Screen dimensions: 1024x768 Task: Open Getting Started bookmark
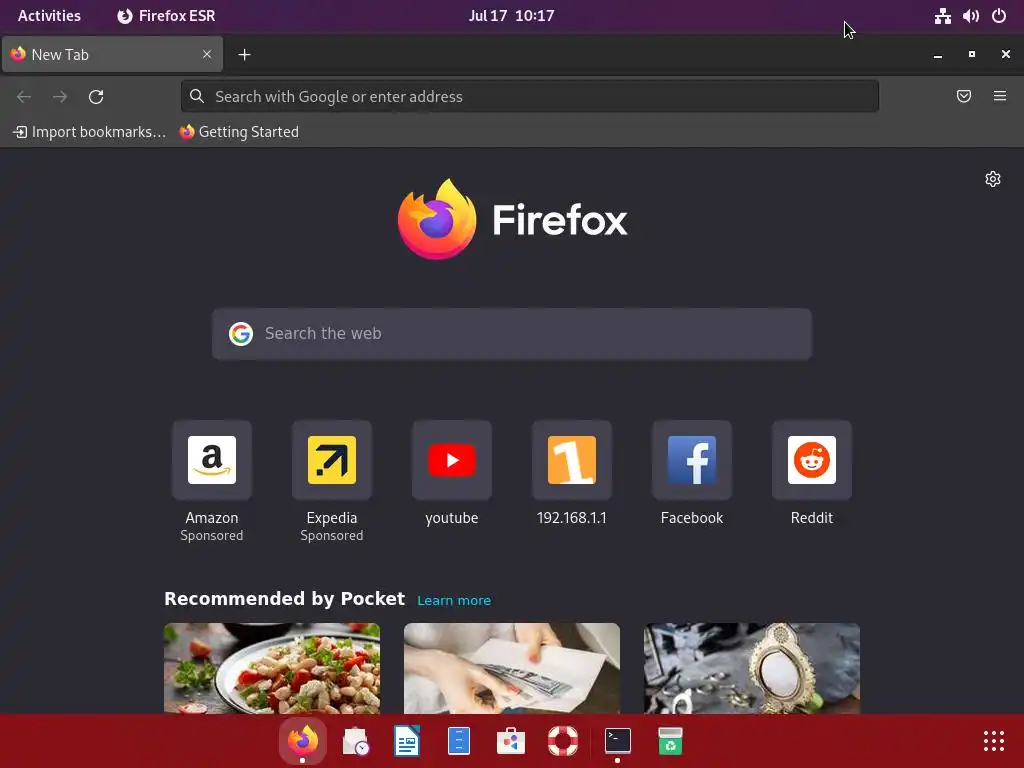(239, 132)
